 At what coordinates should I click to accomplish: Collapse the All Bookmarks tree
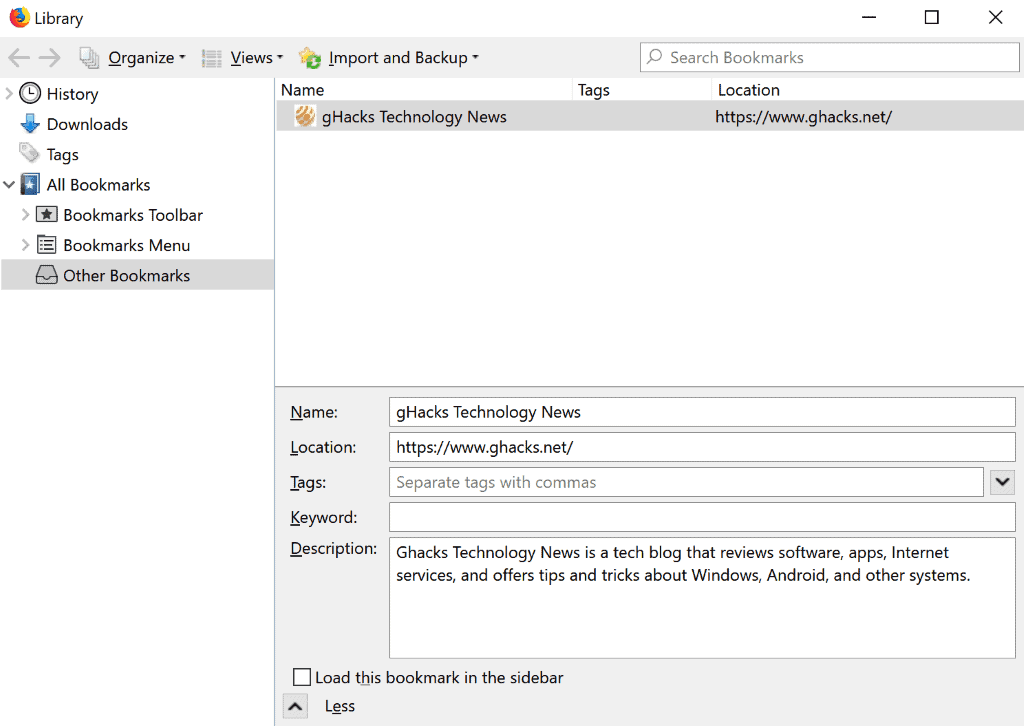(10, 184)
